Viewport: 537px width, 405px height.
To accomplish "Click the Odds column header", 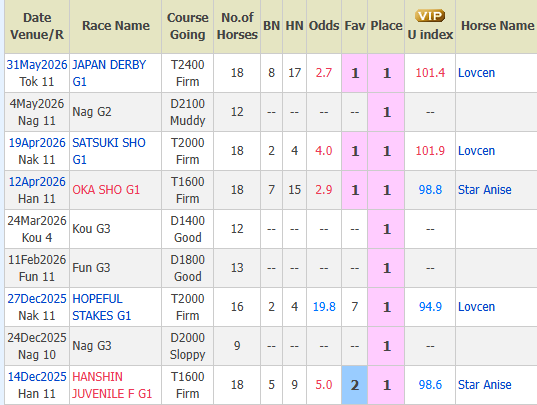I will pyautogui.click(x=324, y=26).
